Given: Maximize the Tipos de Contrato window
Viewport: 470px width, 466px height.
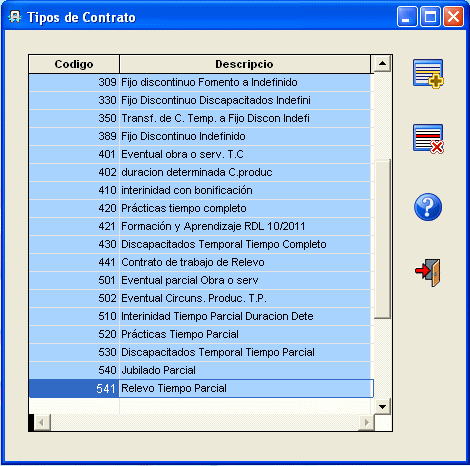Looking at the screenshot, I should [430, 17].
